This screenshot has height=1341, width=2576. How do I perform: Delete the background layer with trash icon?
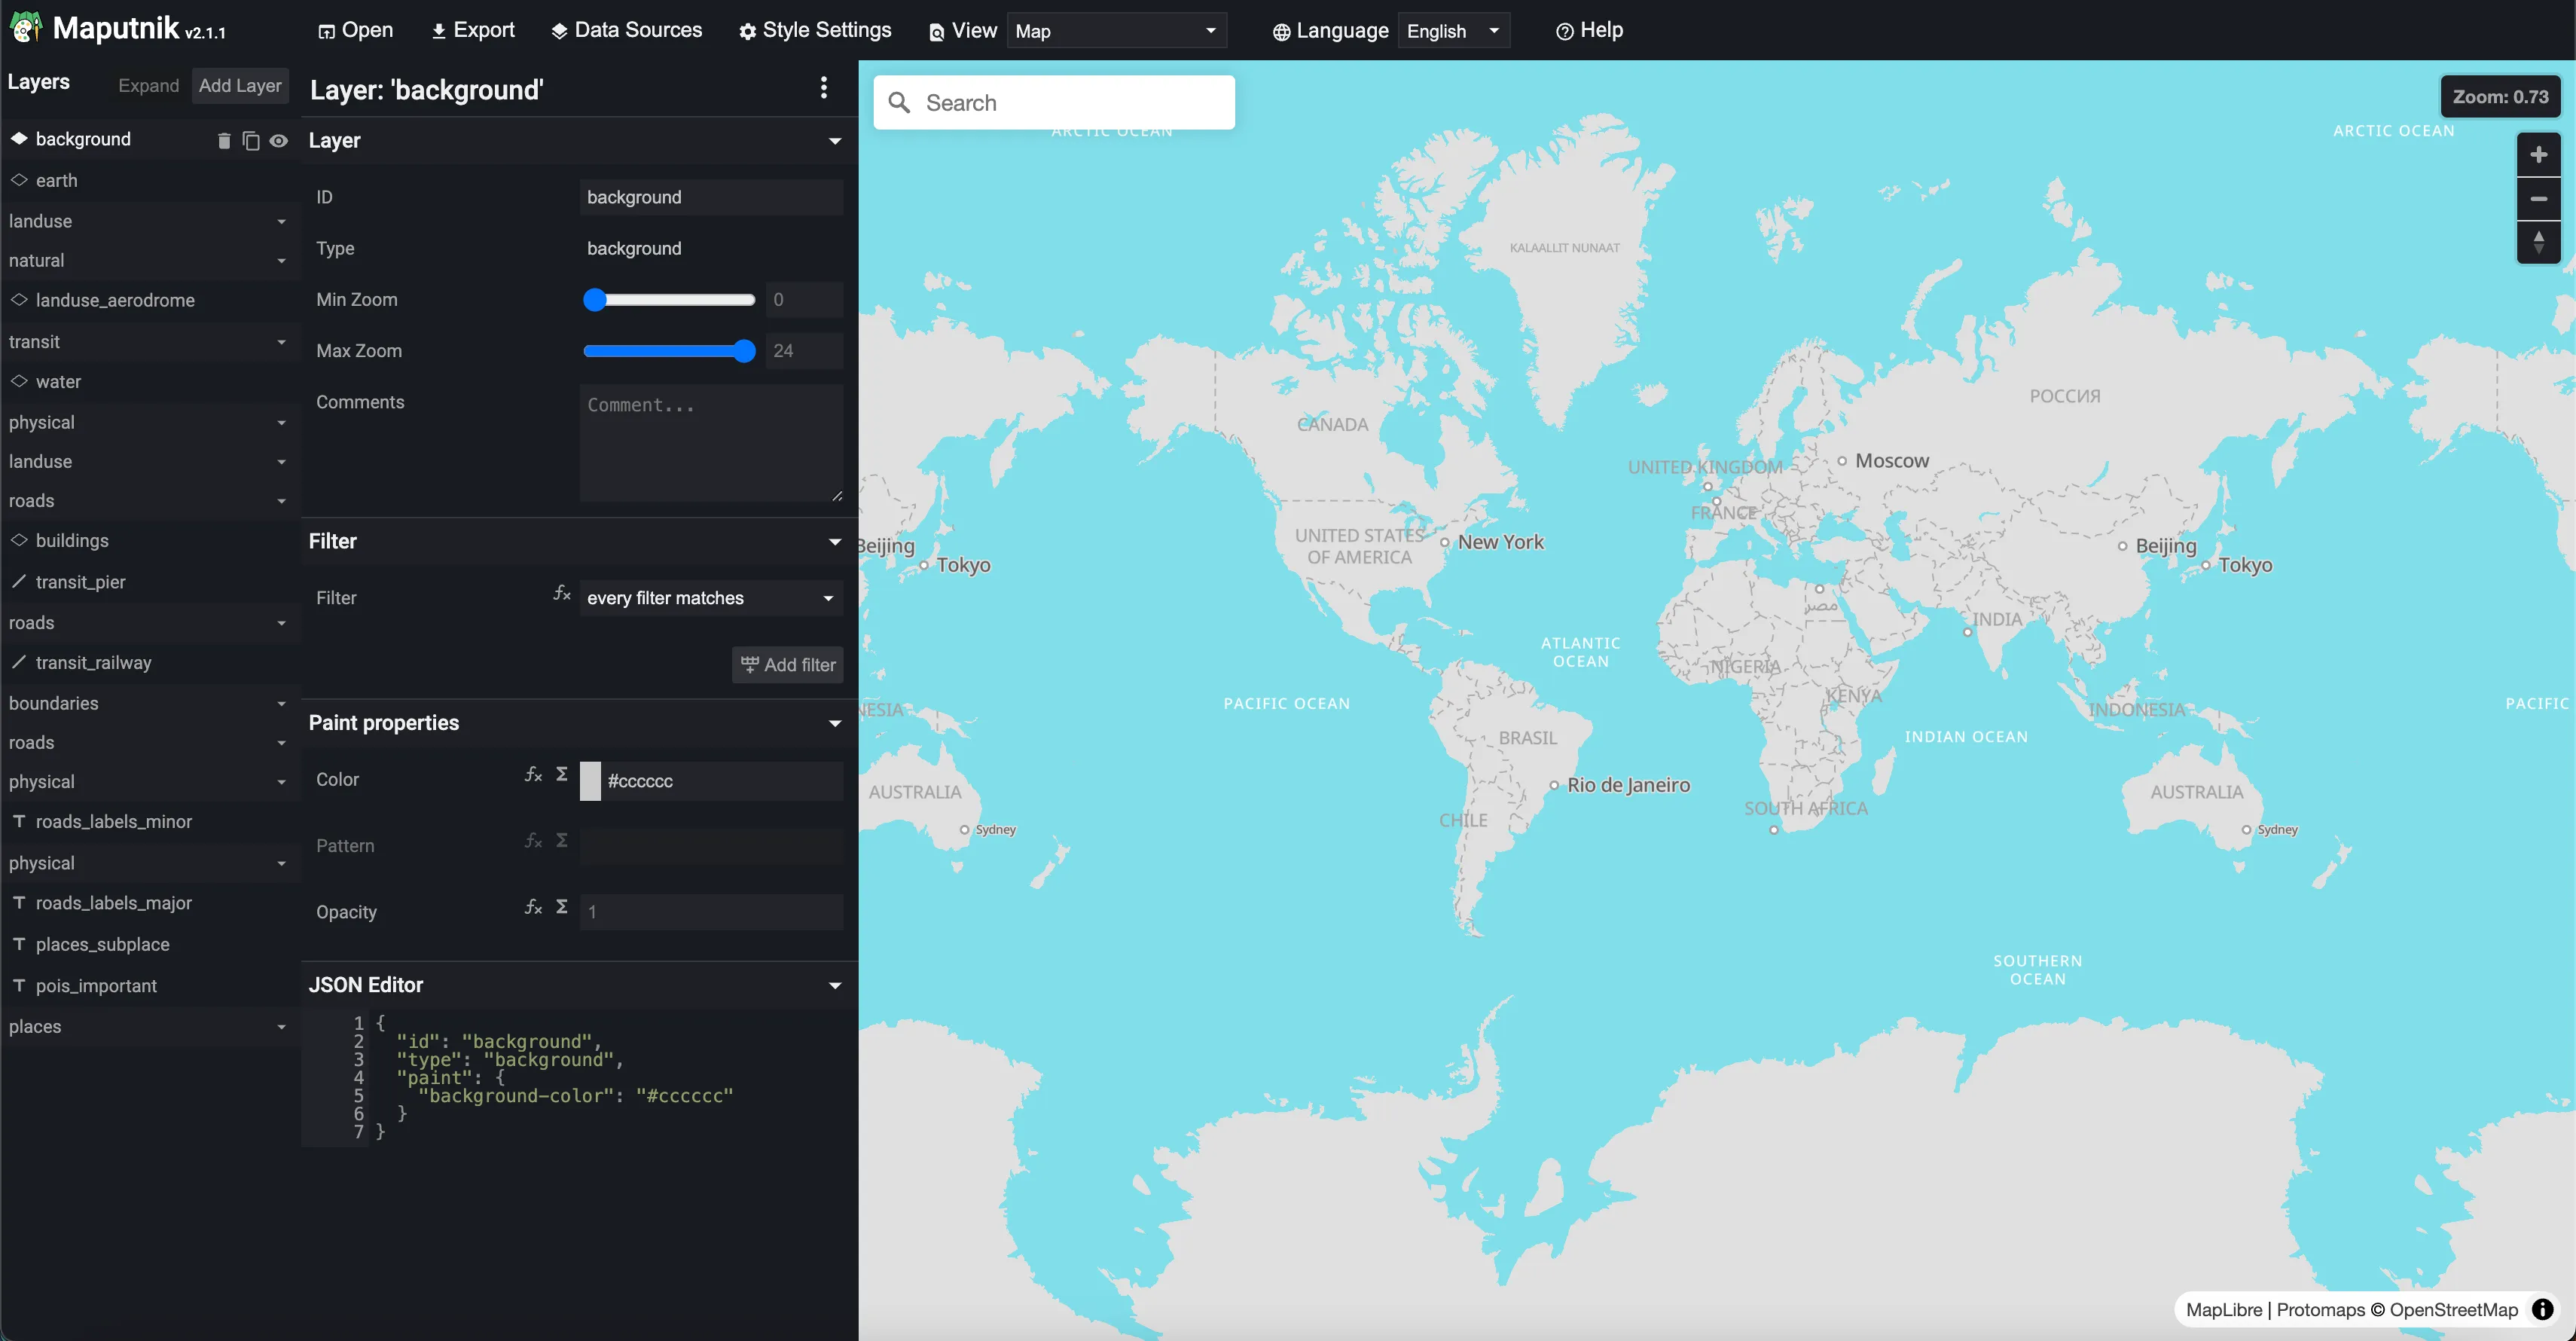pos(224,141)
